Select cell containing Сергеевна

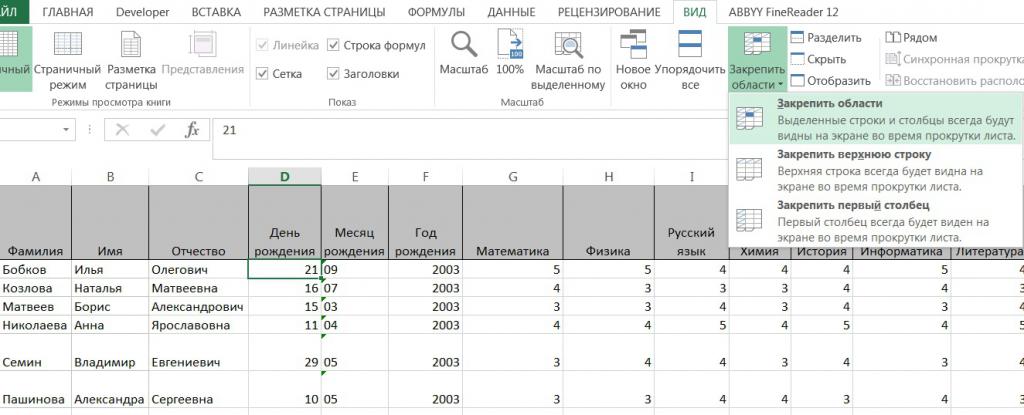[199, 390]
